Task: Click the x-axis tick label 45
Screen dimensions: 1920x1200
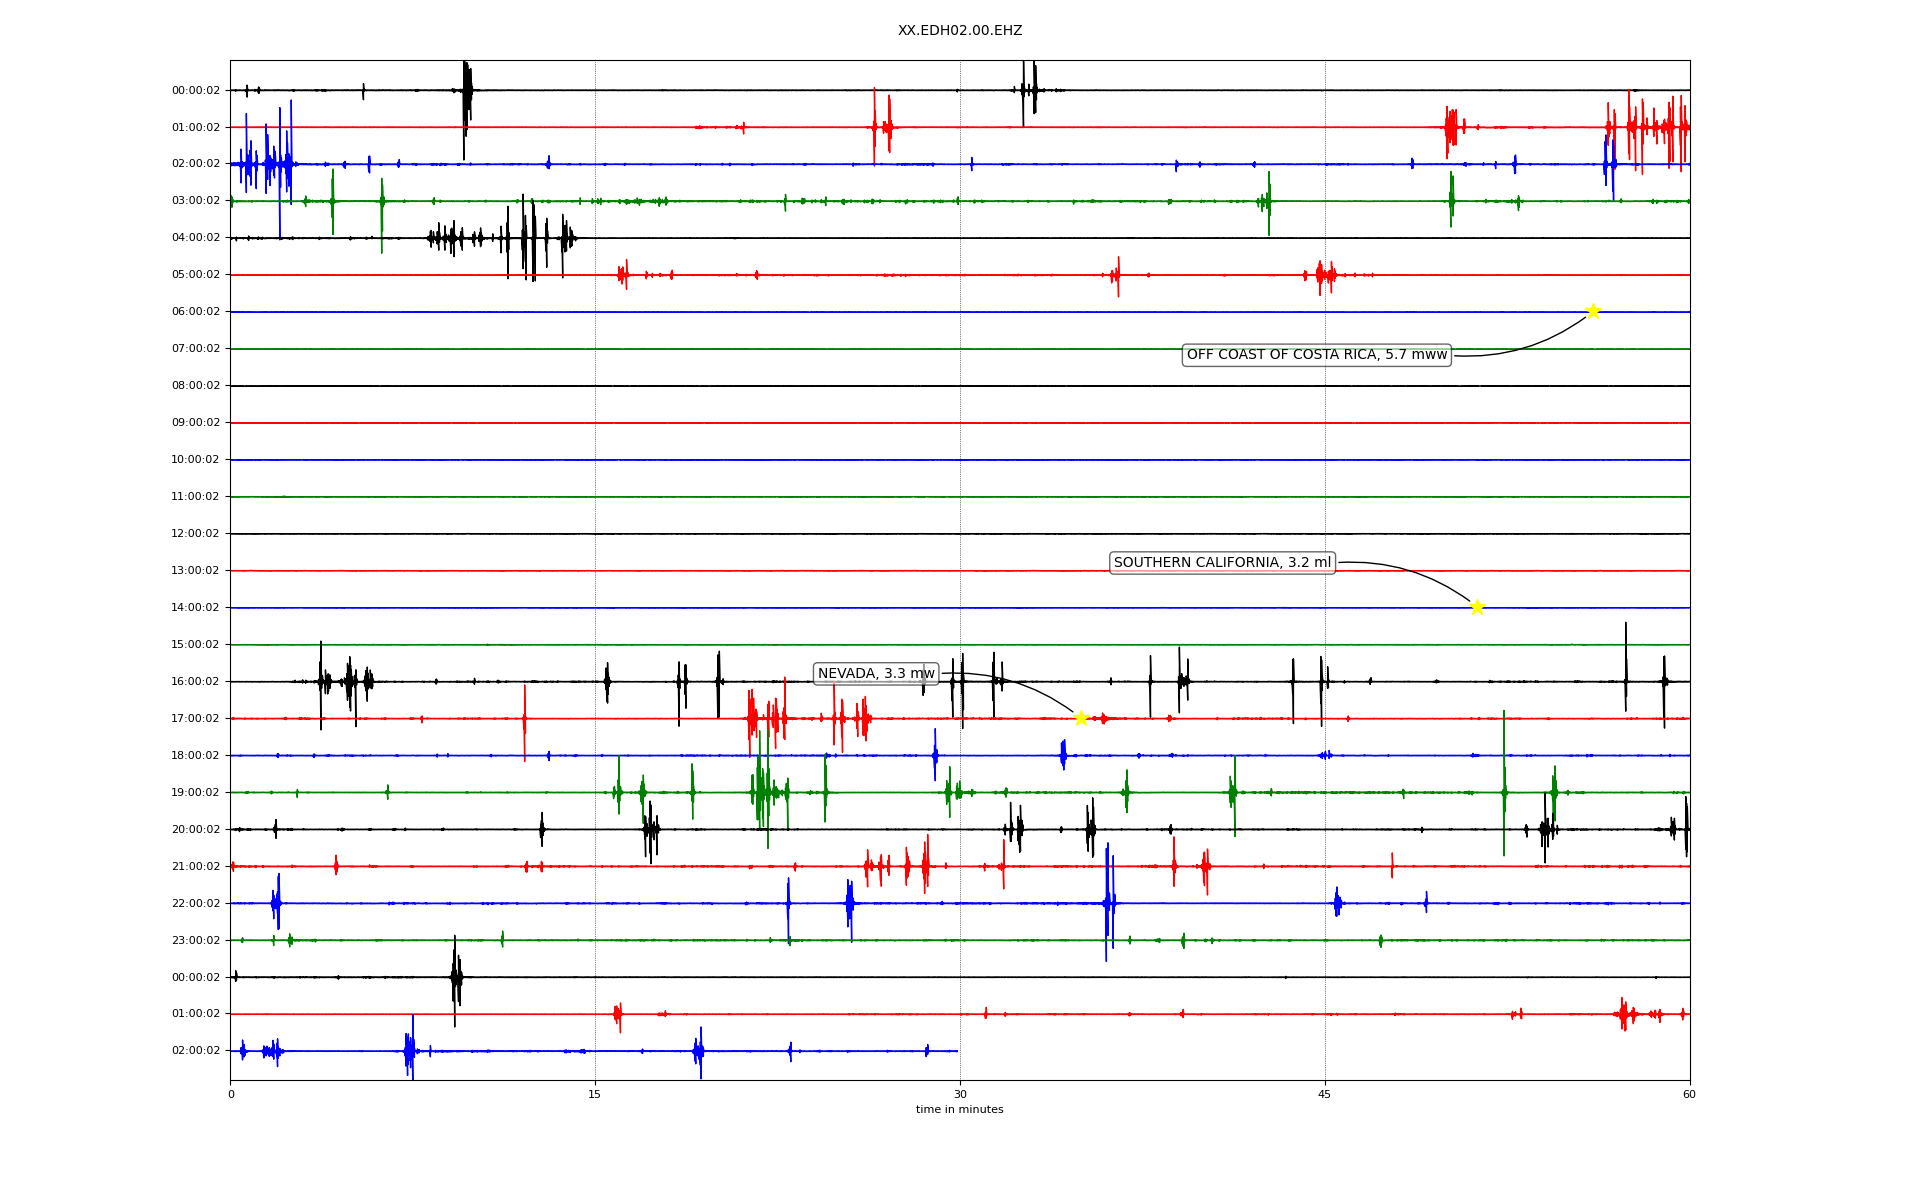Action: (x=1325, y=1095)
